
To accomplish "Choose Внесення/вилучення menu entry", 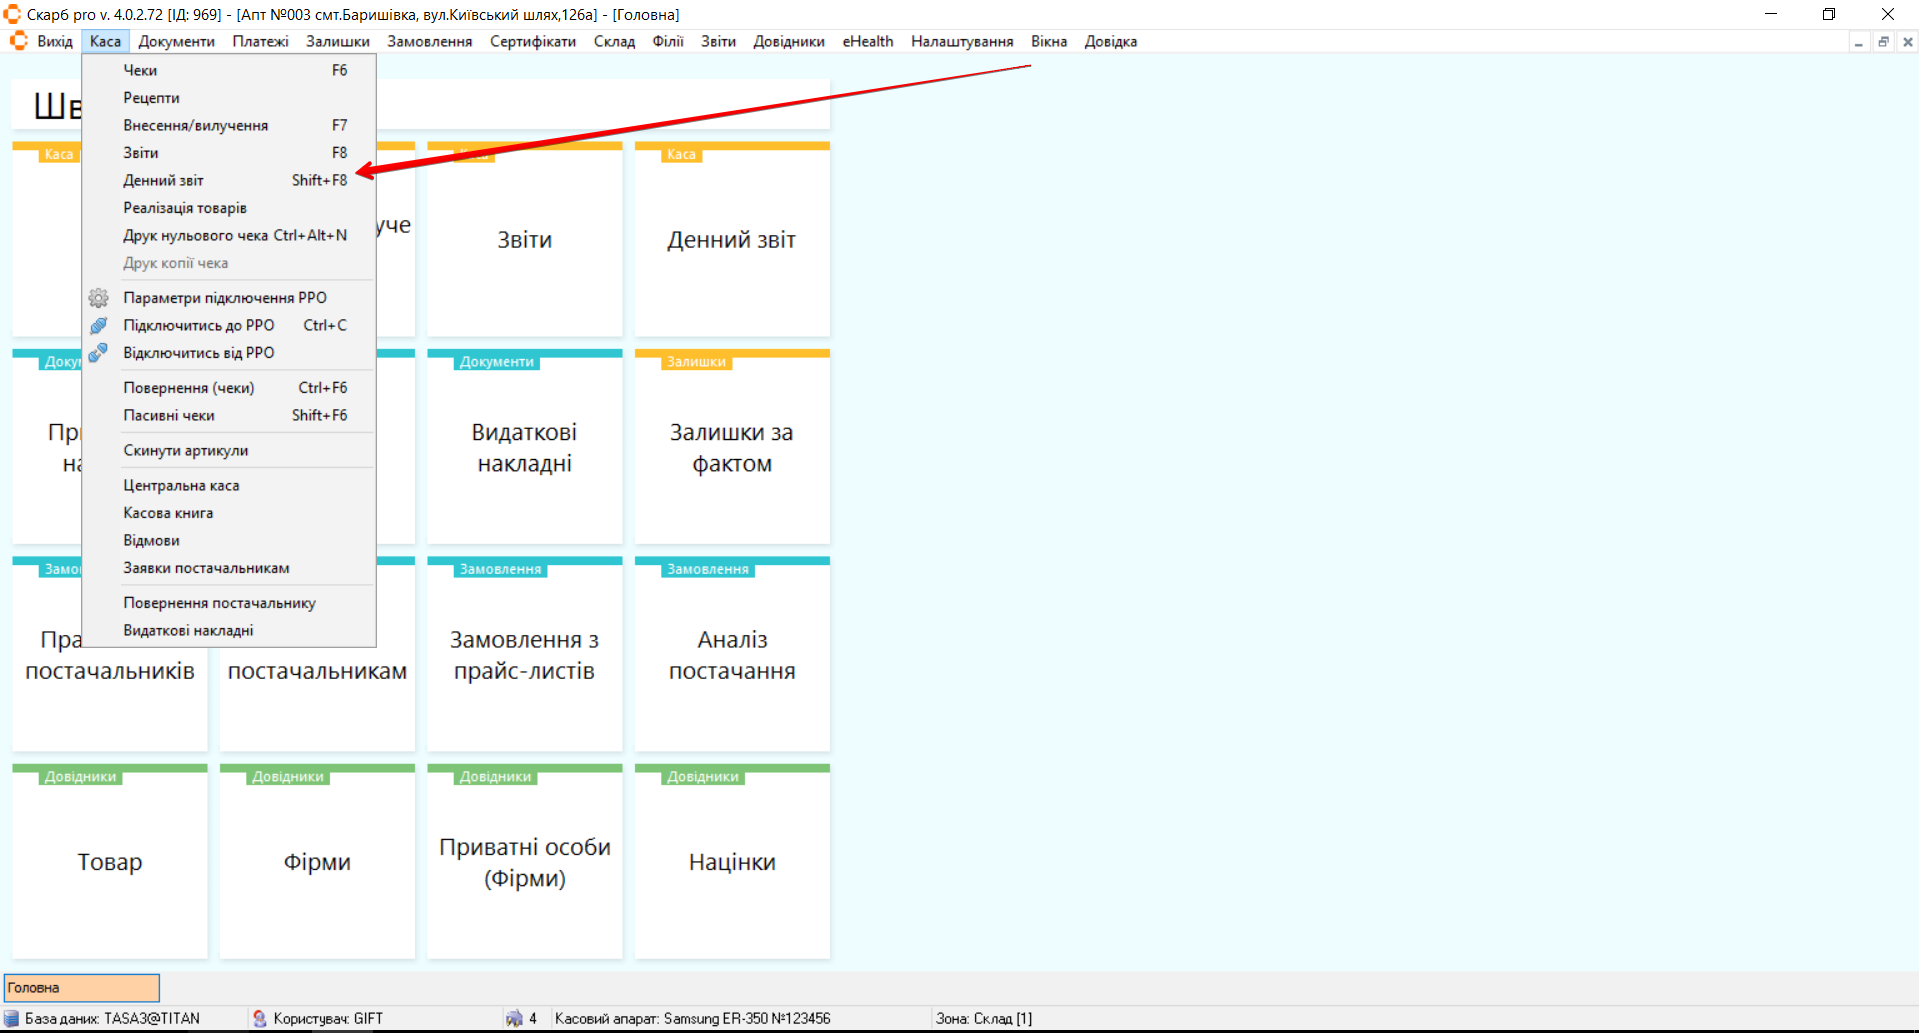I will [195, 126].
